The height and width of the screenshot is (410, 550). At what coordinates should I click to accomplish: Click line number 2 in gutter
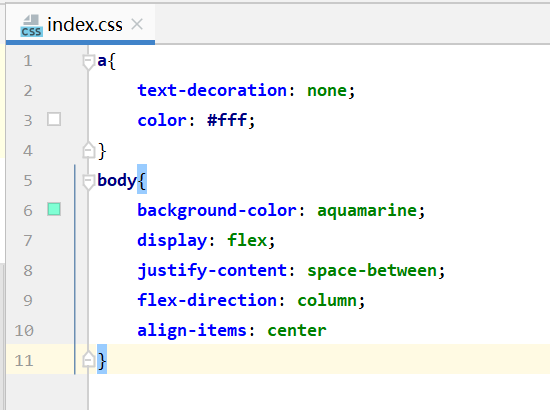(x=28, y=91)
